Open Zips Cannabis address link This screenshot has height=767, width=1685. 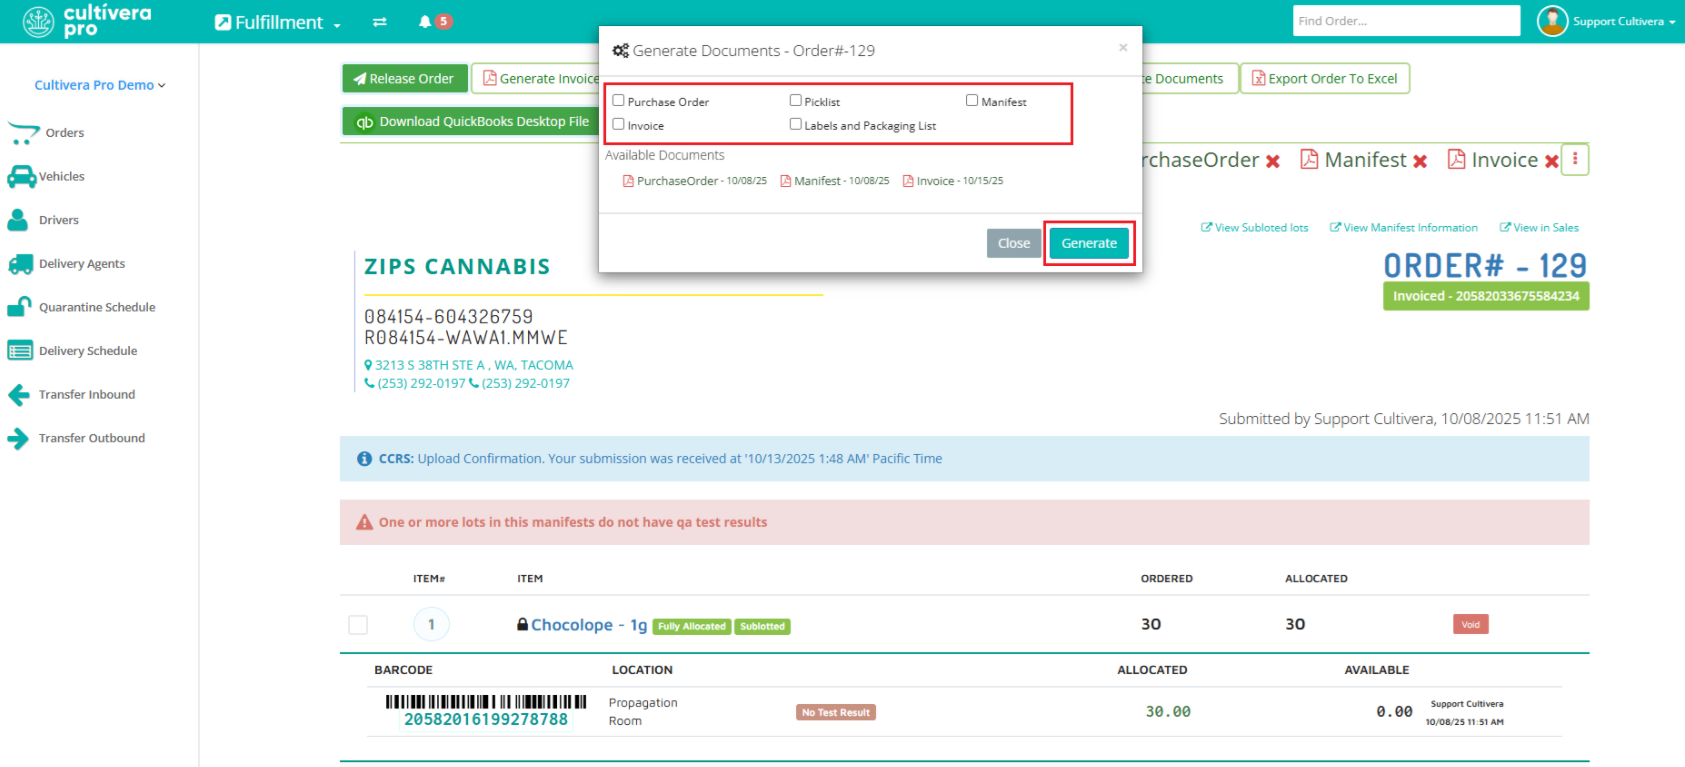tap(469, 365)
